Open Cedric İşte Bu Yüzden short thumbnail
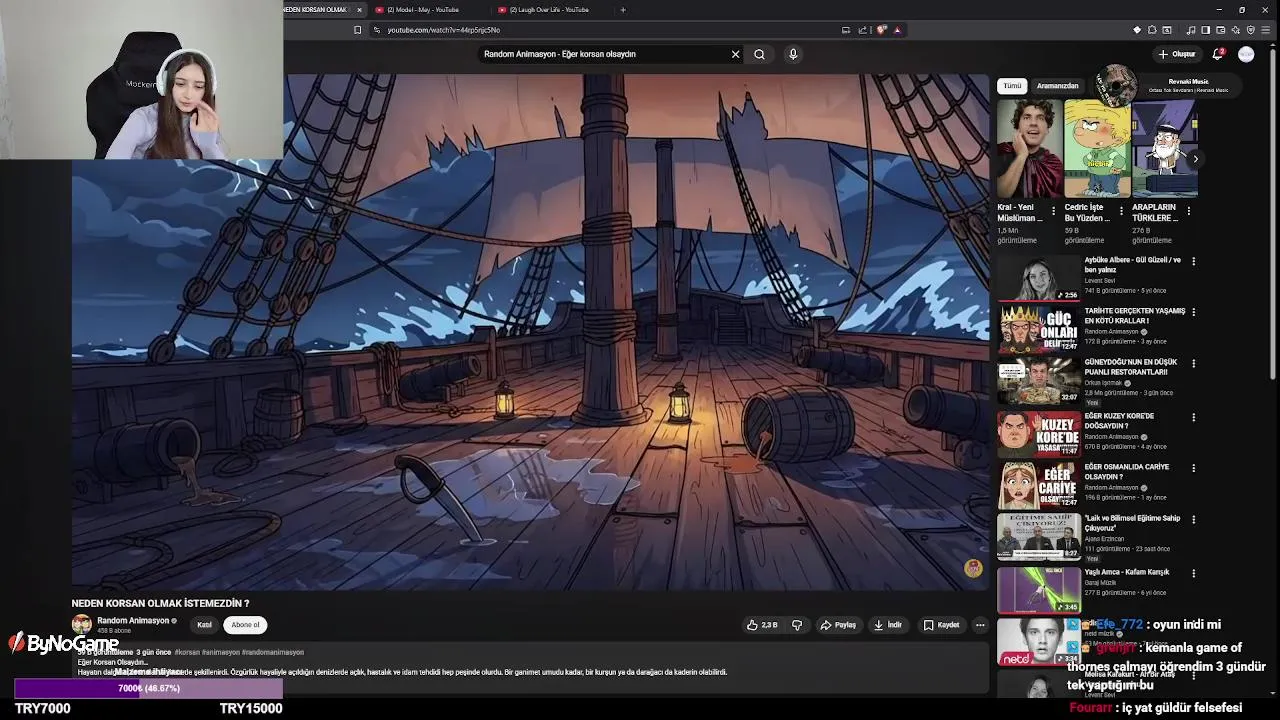The width and height of the screenshot is (1280, 720). pyautogui.click(x=1097, y=148)
